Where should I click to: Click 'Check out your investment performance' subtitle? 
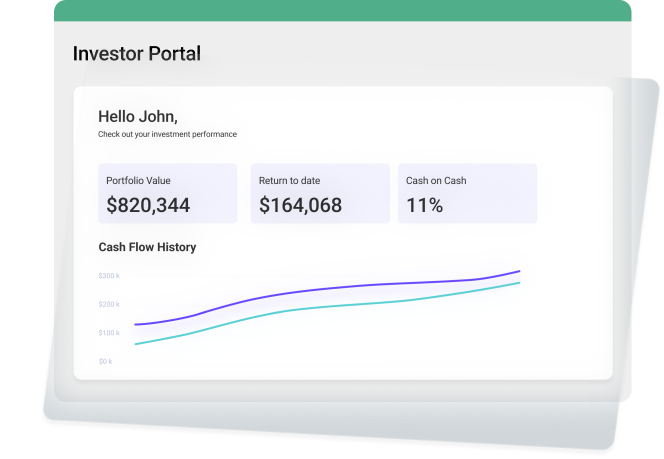(167, 134)
